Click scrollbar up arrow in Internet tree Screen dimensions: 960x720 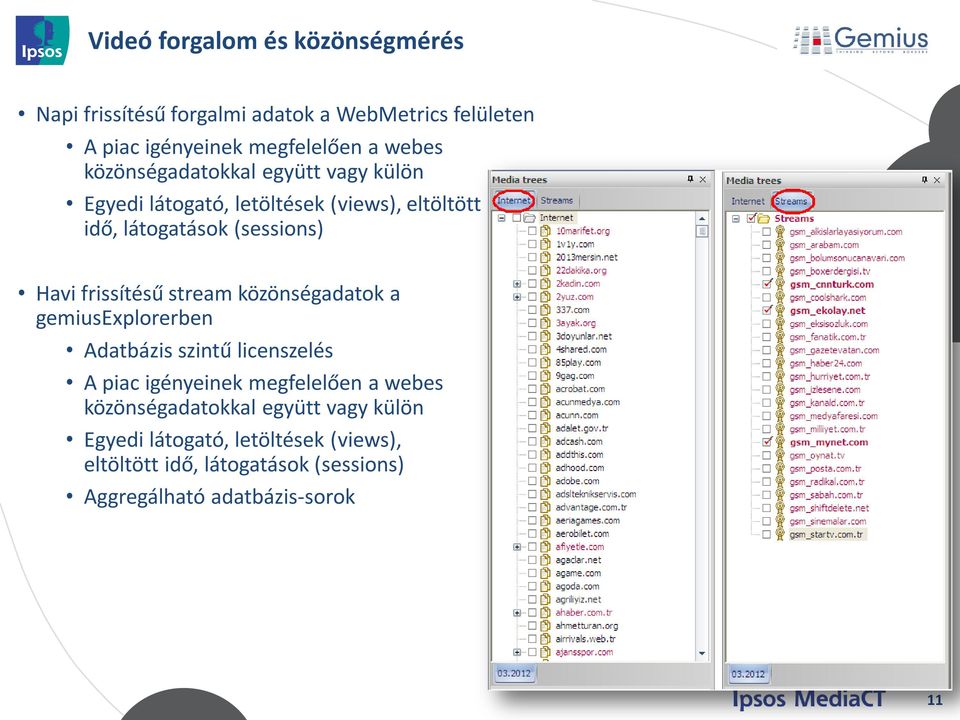point(702,218)
